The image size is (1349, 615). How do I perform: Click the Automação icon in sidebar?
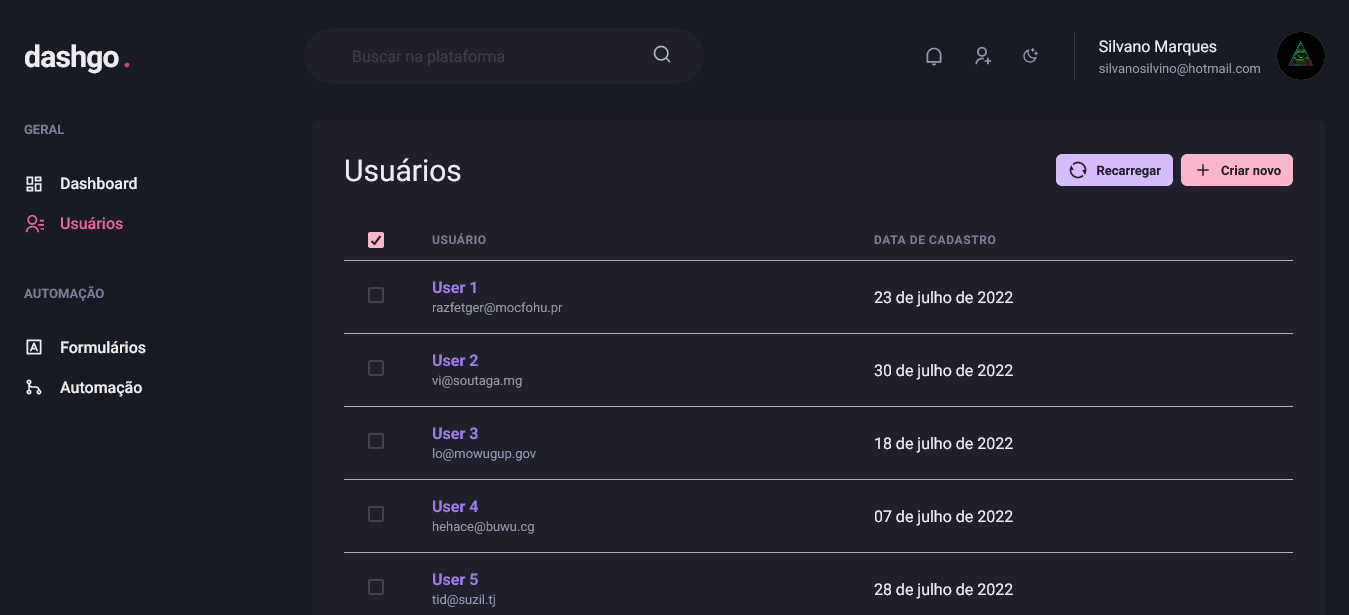(34, 386)
